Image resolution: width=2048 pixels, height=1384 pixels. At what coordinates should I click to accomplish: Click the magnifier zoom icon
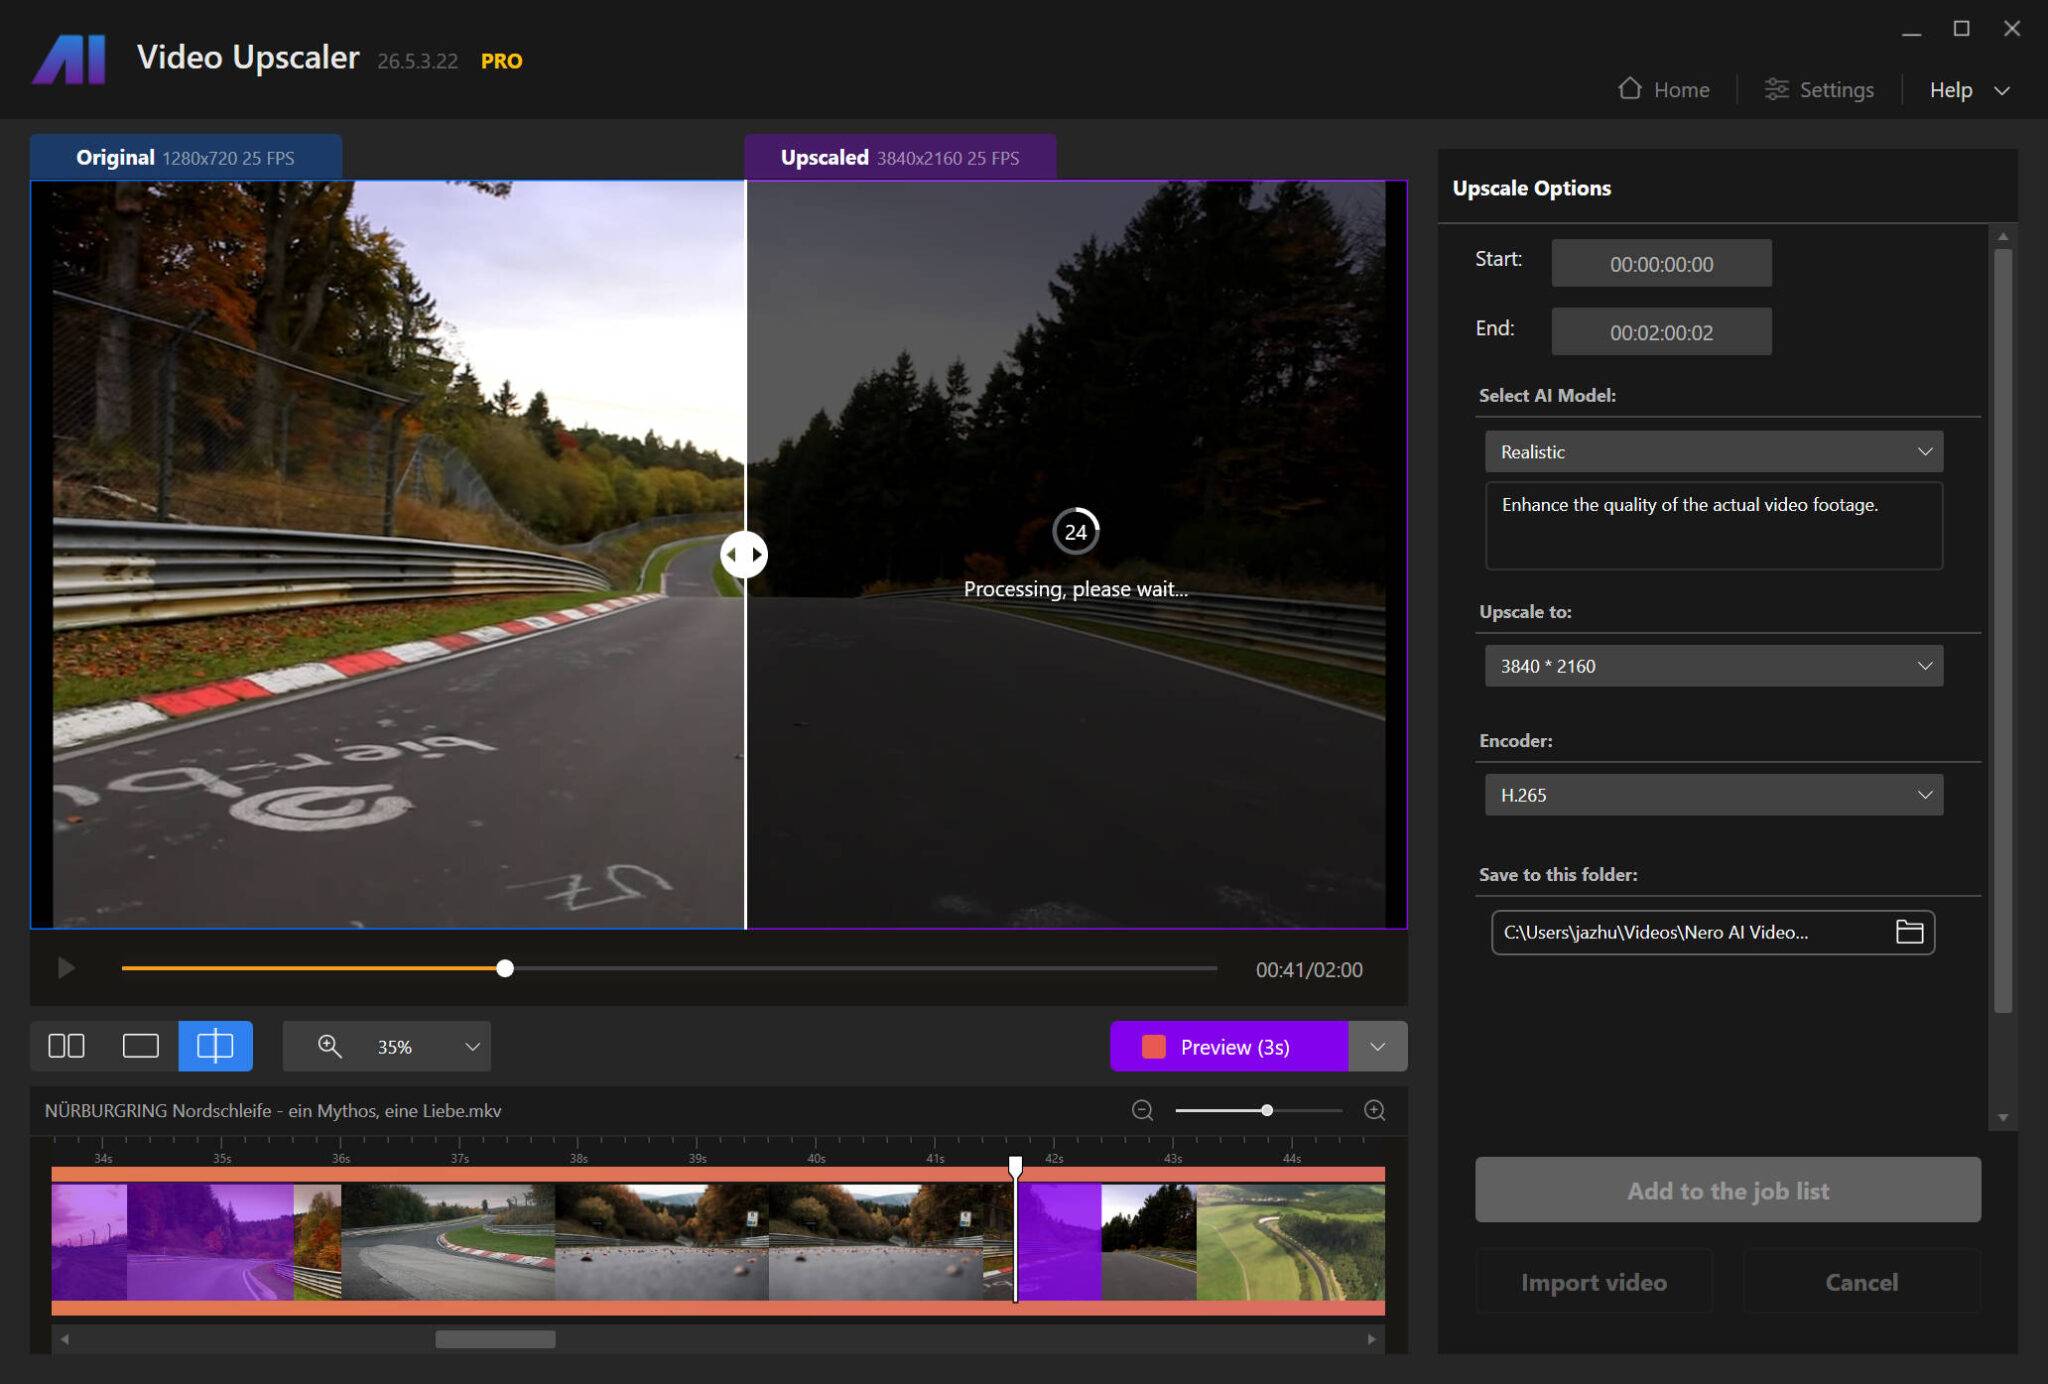pyautogui.click(x=329, y=1046)
